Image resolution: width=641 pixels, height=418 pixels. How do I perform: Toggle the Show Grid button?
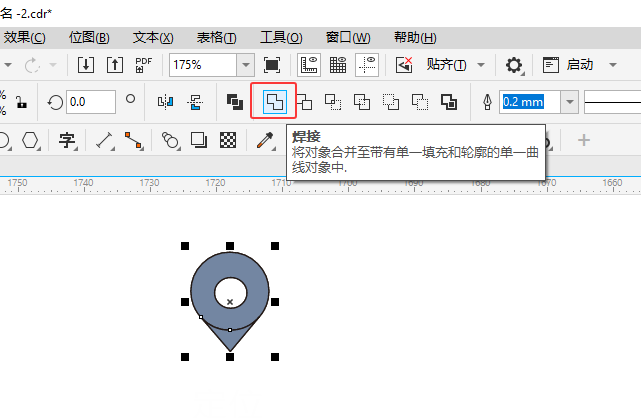338,65
